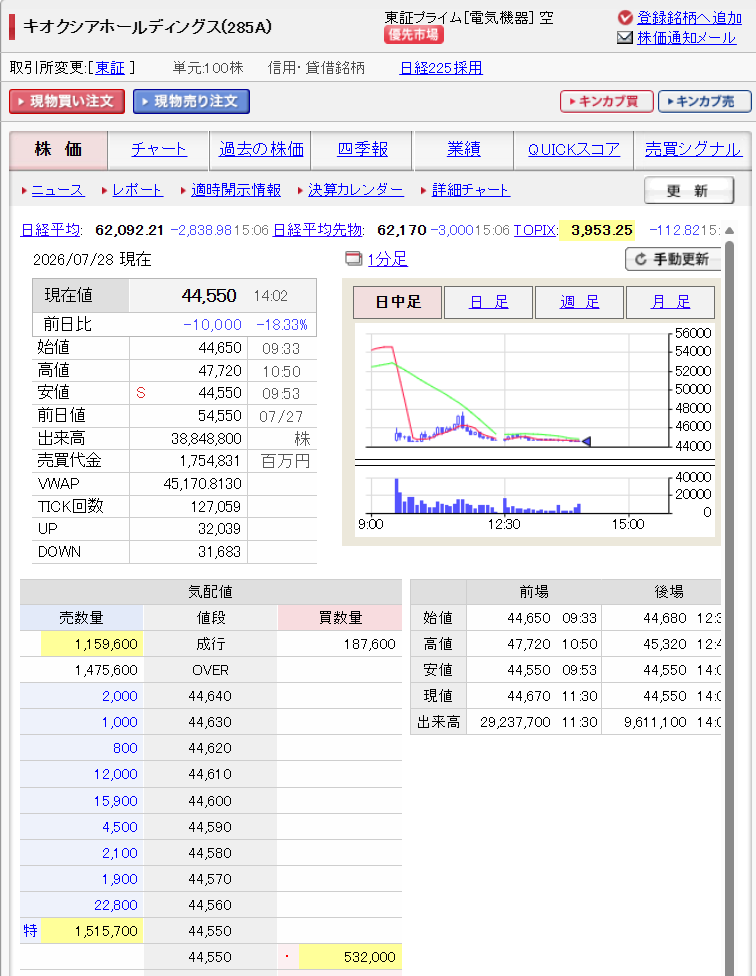Switch chart to 週足
This screenshot has width=756, height=976.
579,303
